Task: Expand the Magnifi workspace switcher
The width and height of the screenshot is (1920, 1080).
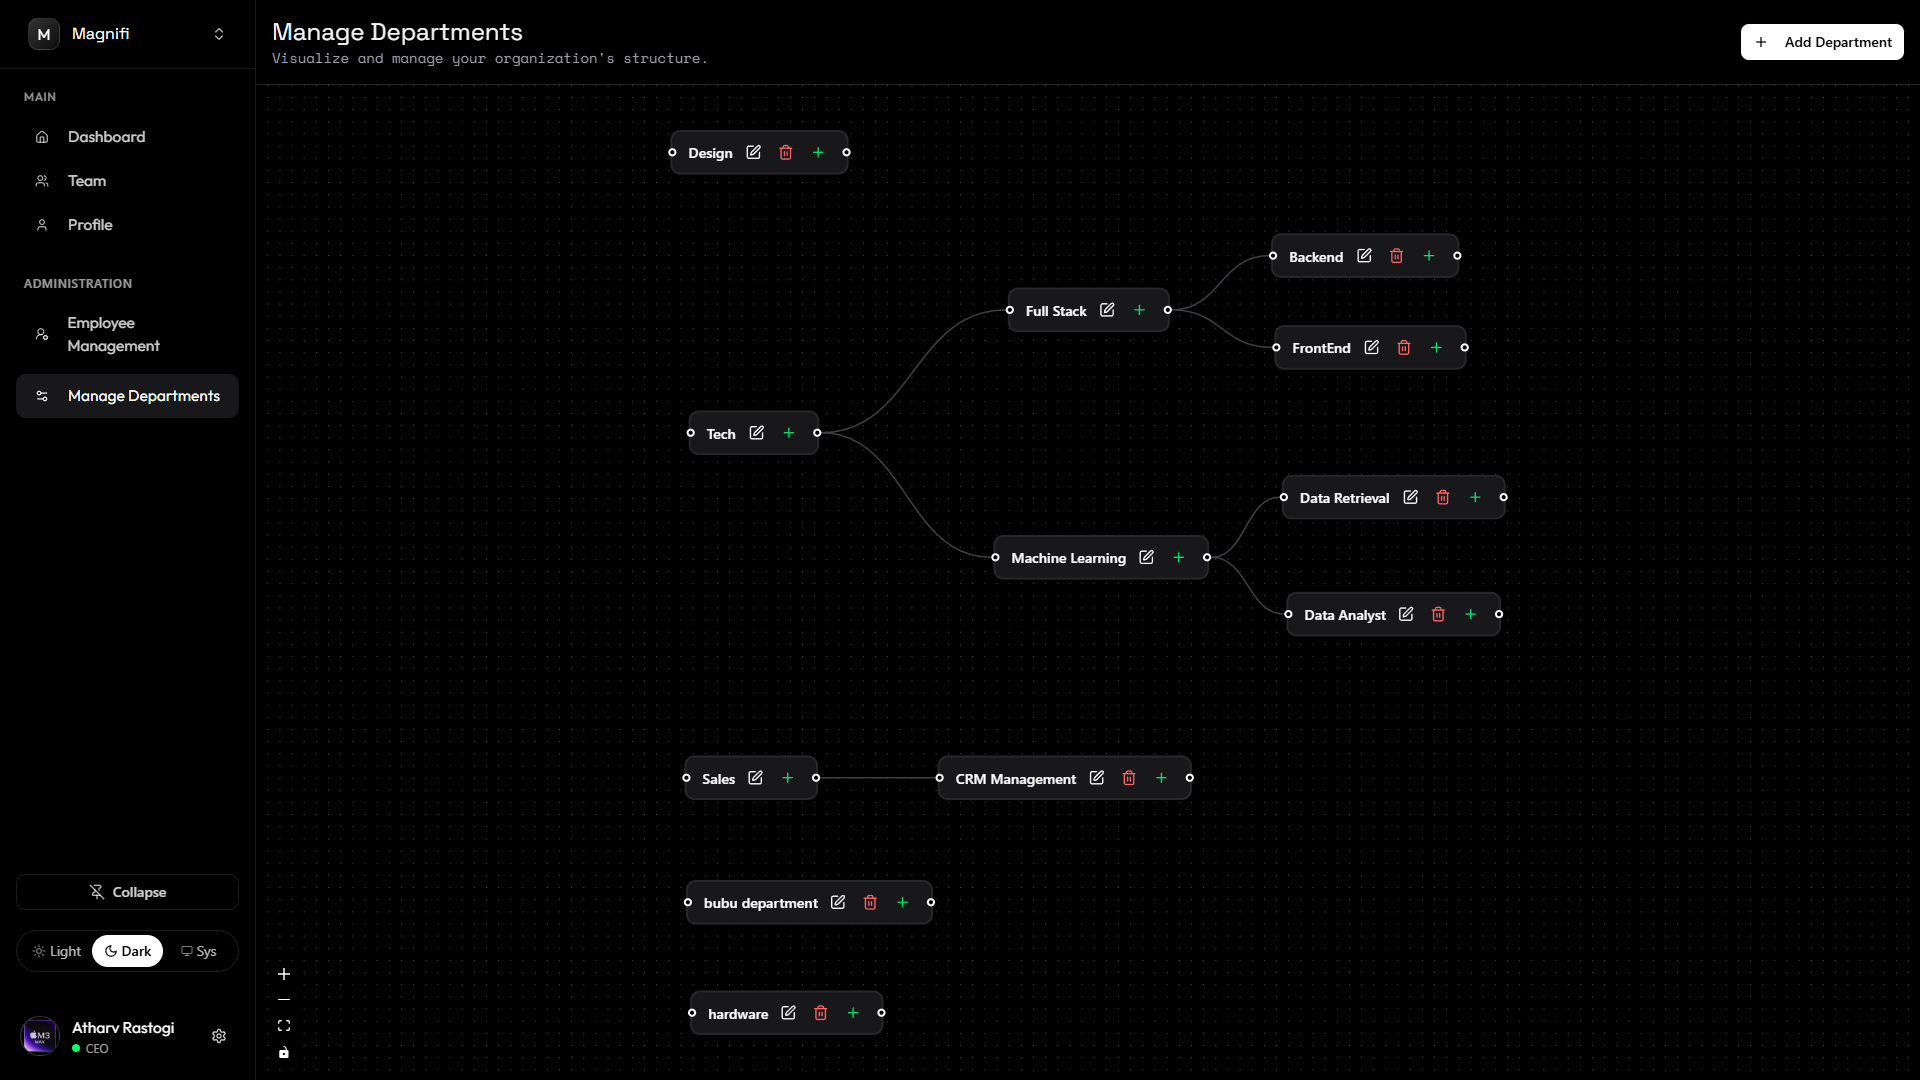Action: [219, 33]
